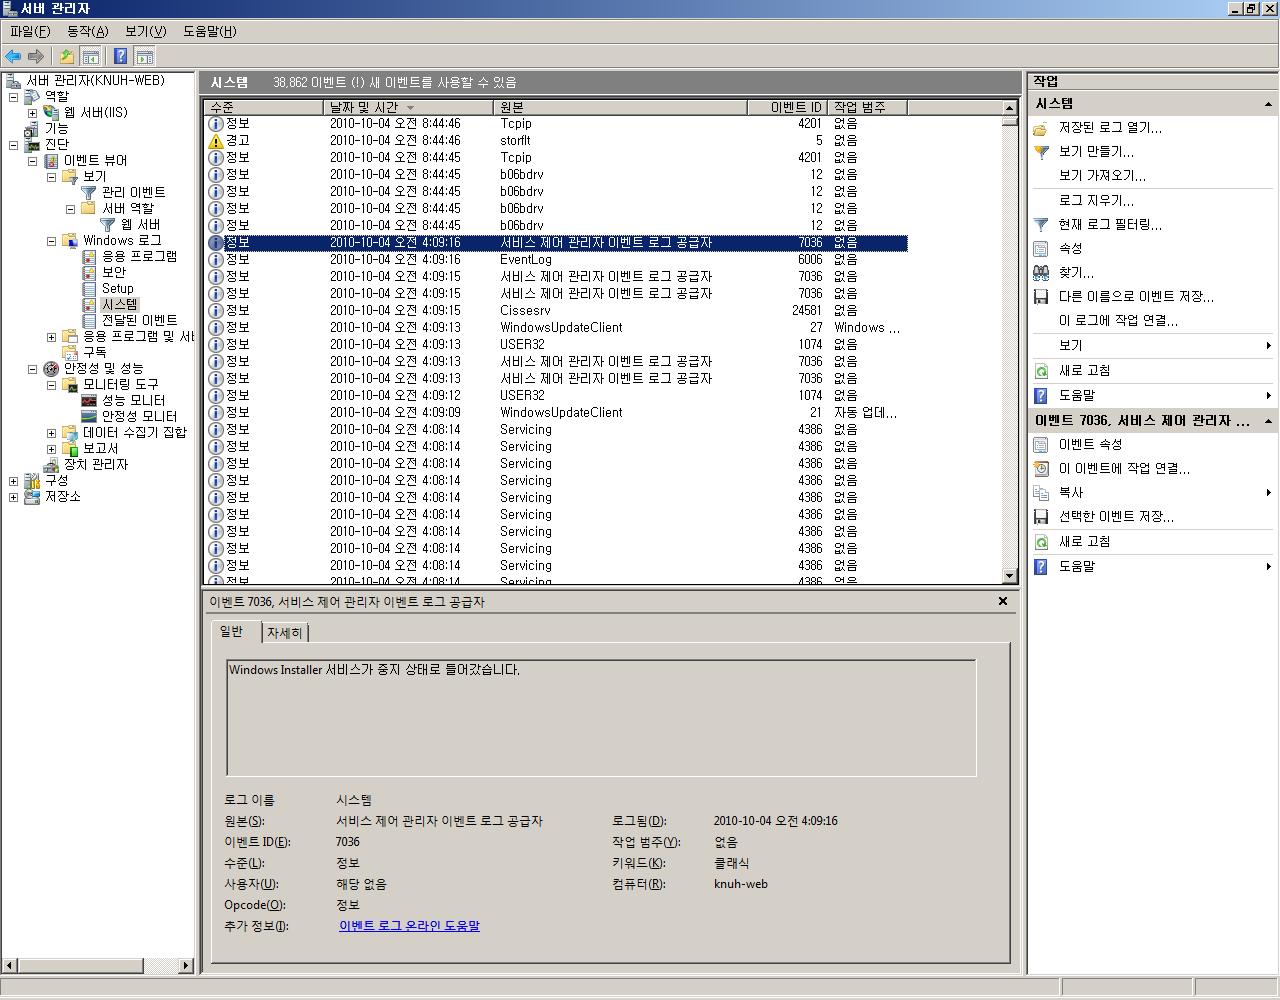Viewport: 1280px width, 1000px height.
Task: Click the 보기 만들기 funnel icon
Action: [x=1041, y=152]
